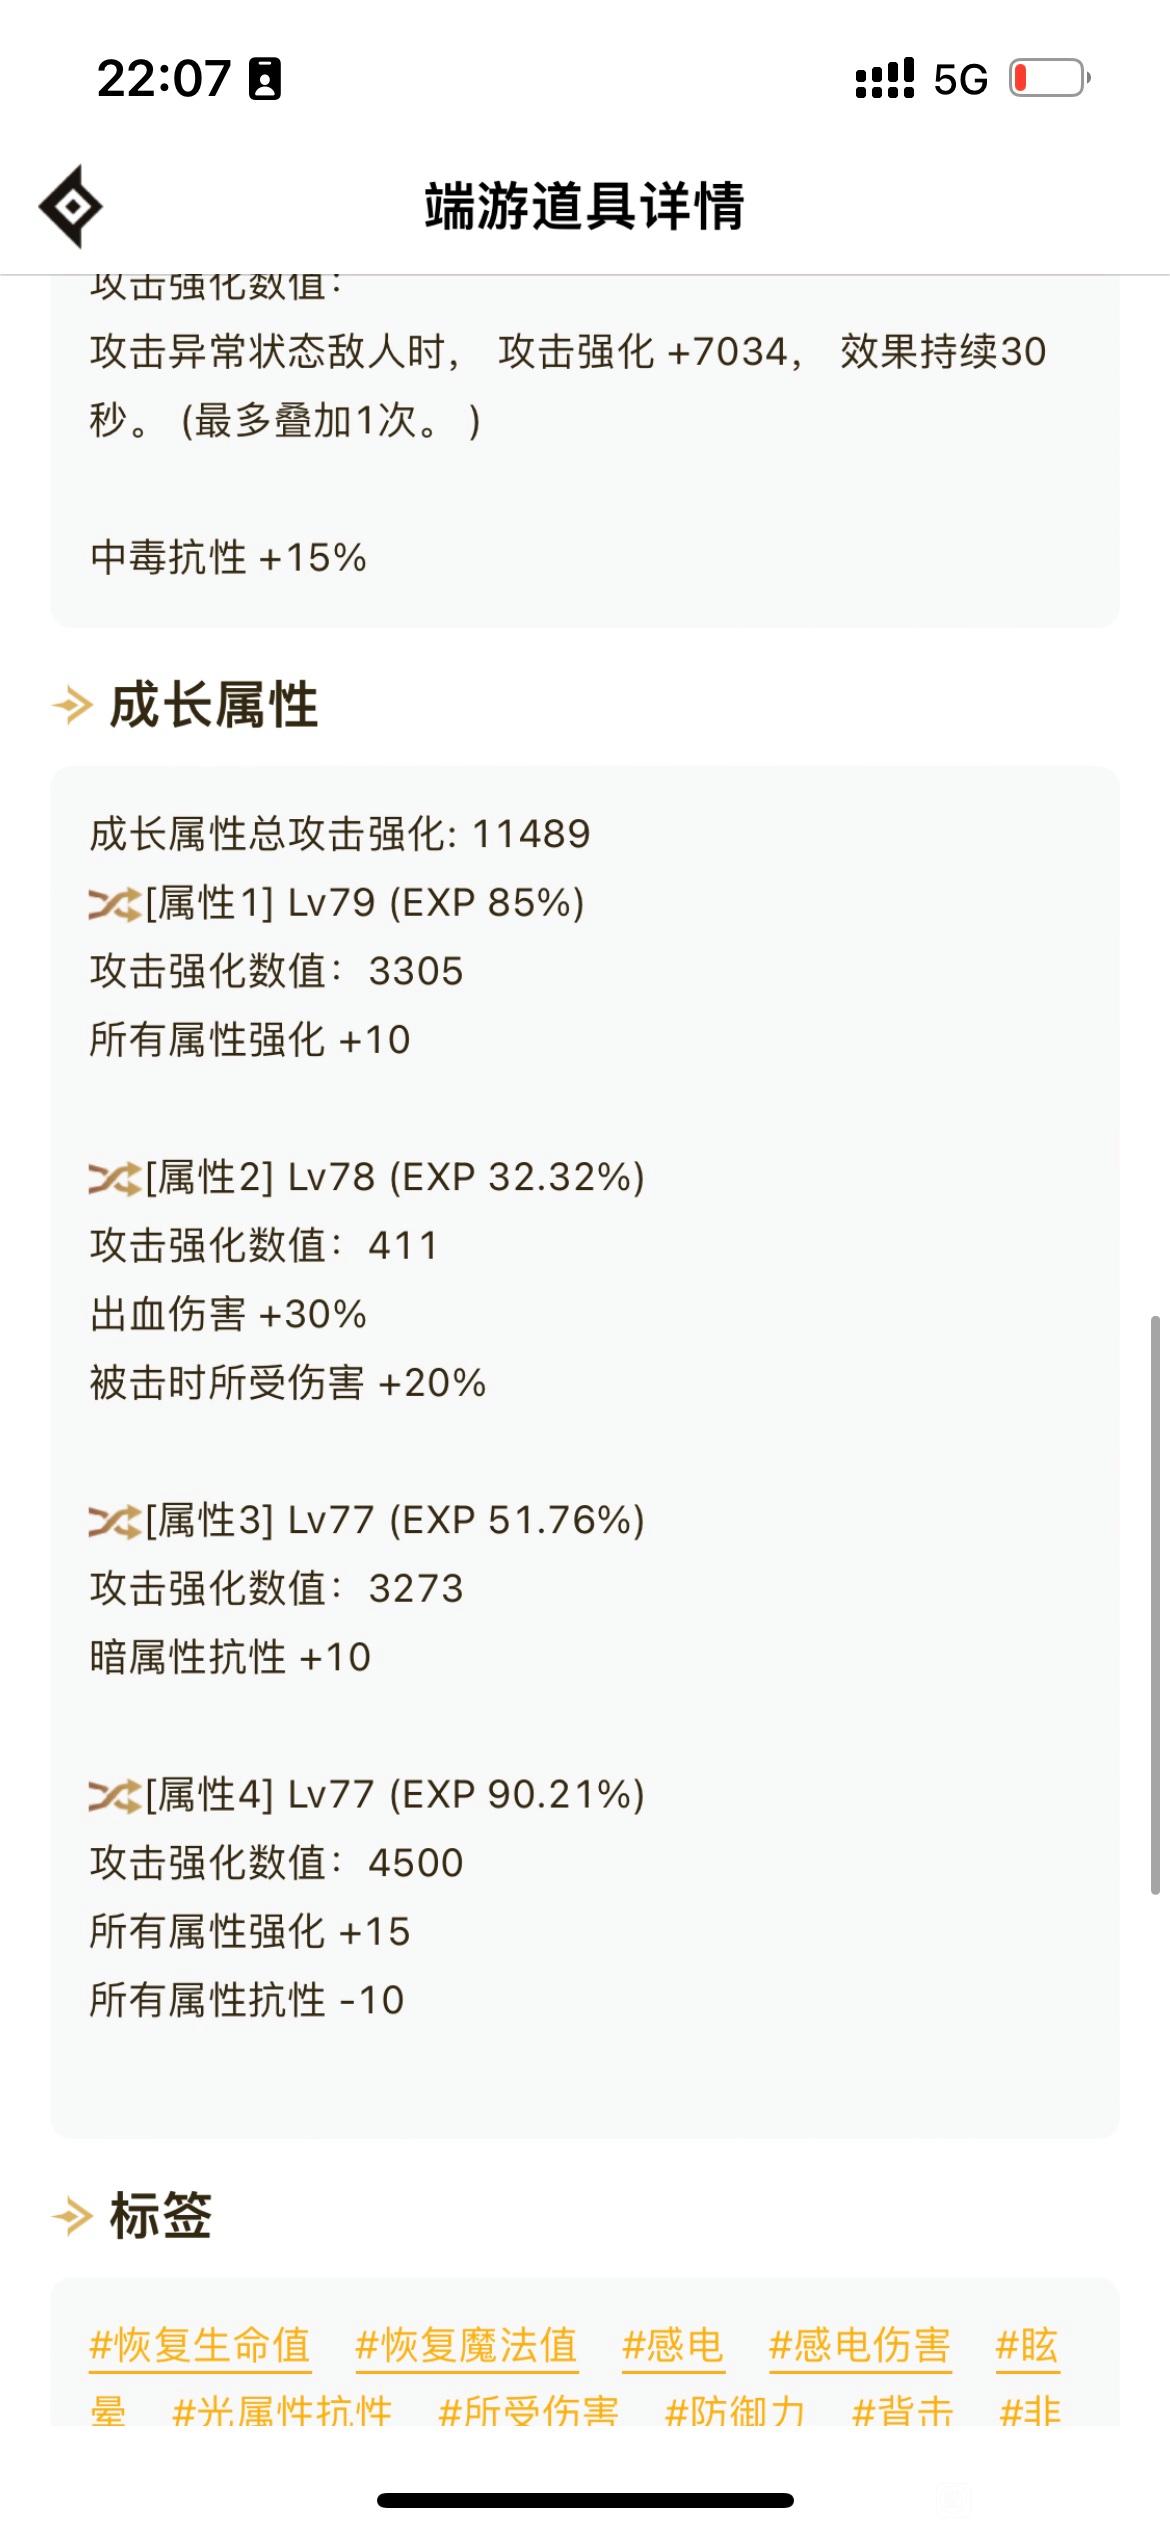Tap the 标签 section heading

pos(161,2216)
